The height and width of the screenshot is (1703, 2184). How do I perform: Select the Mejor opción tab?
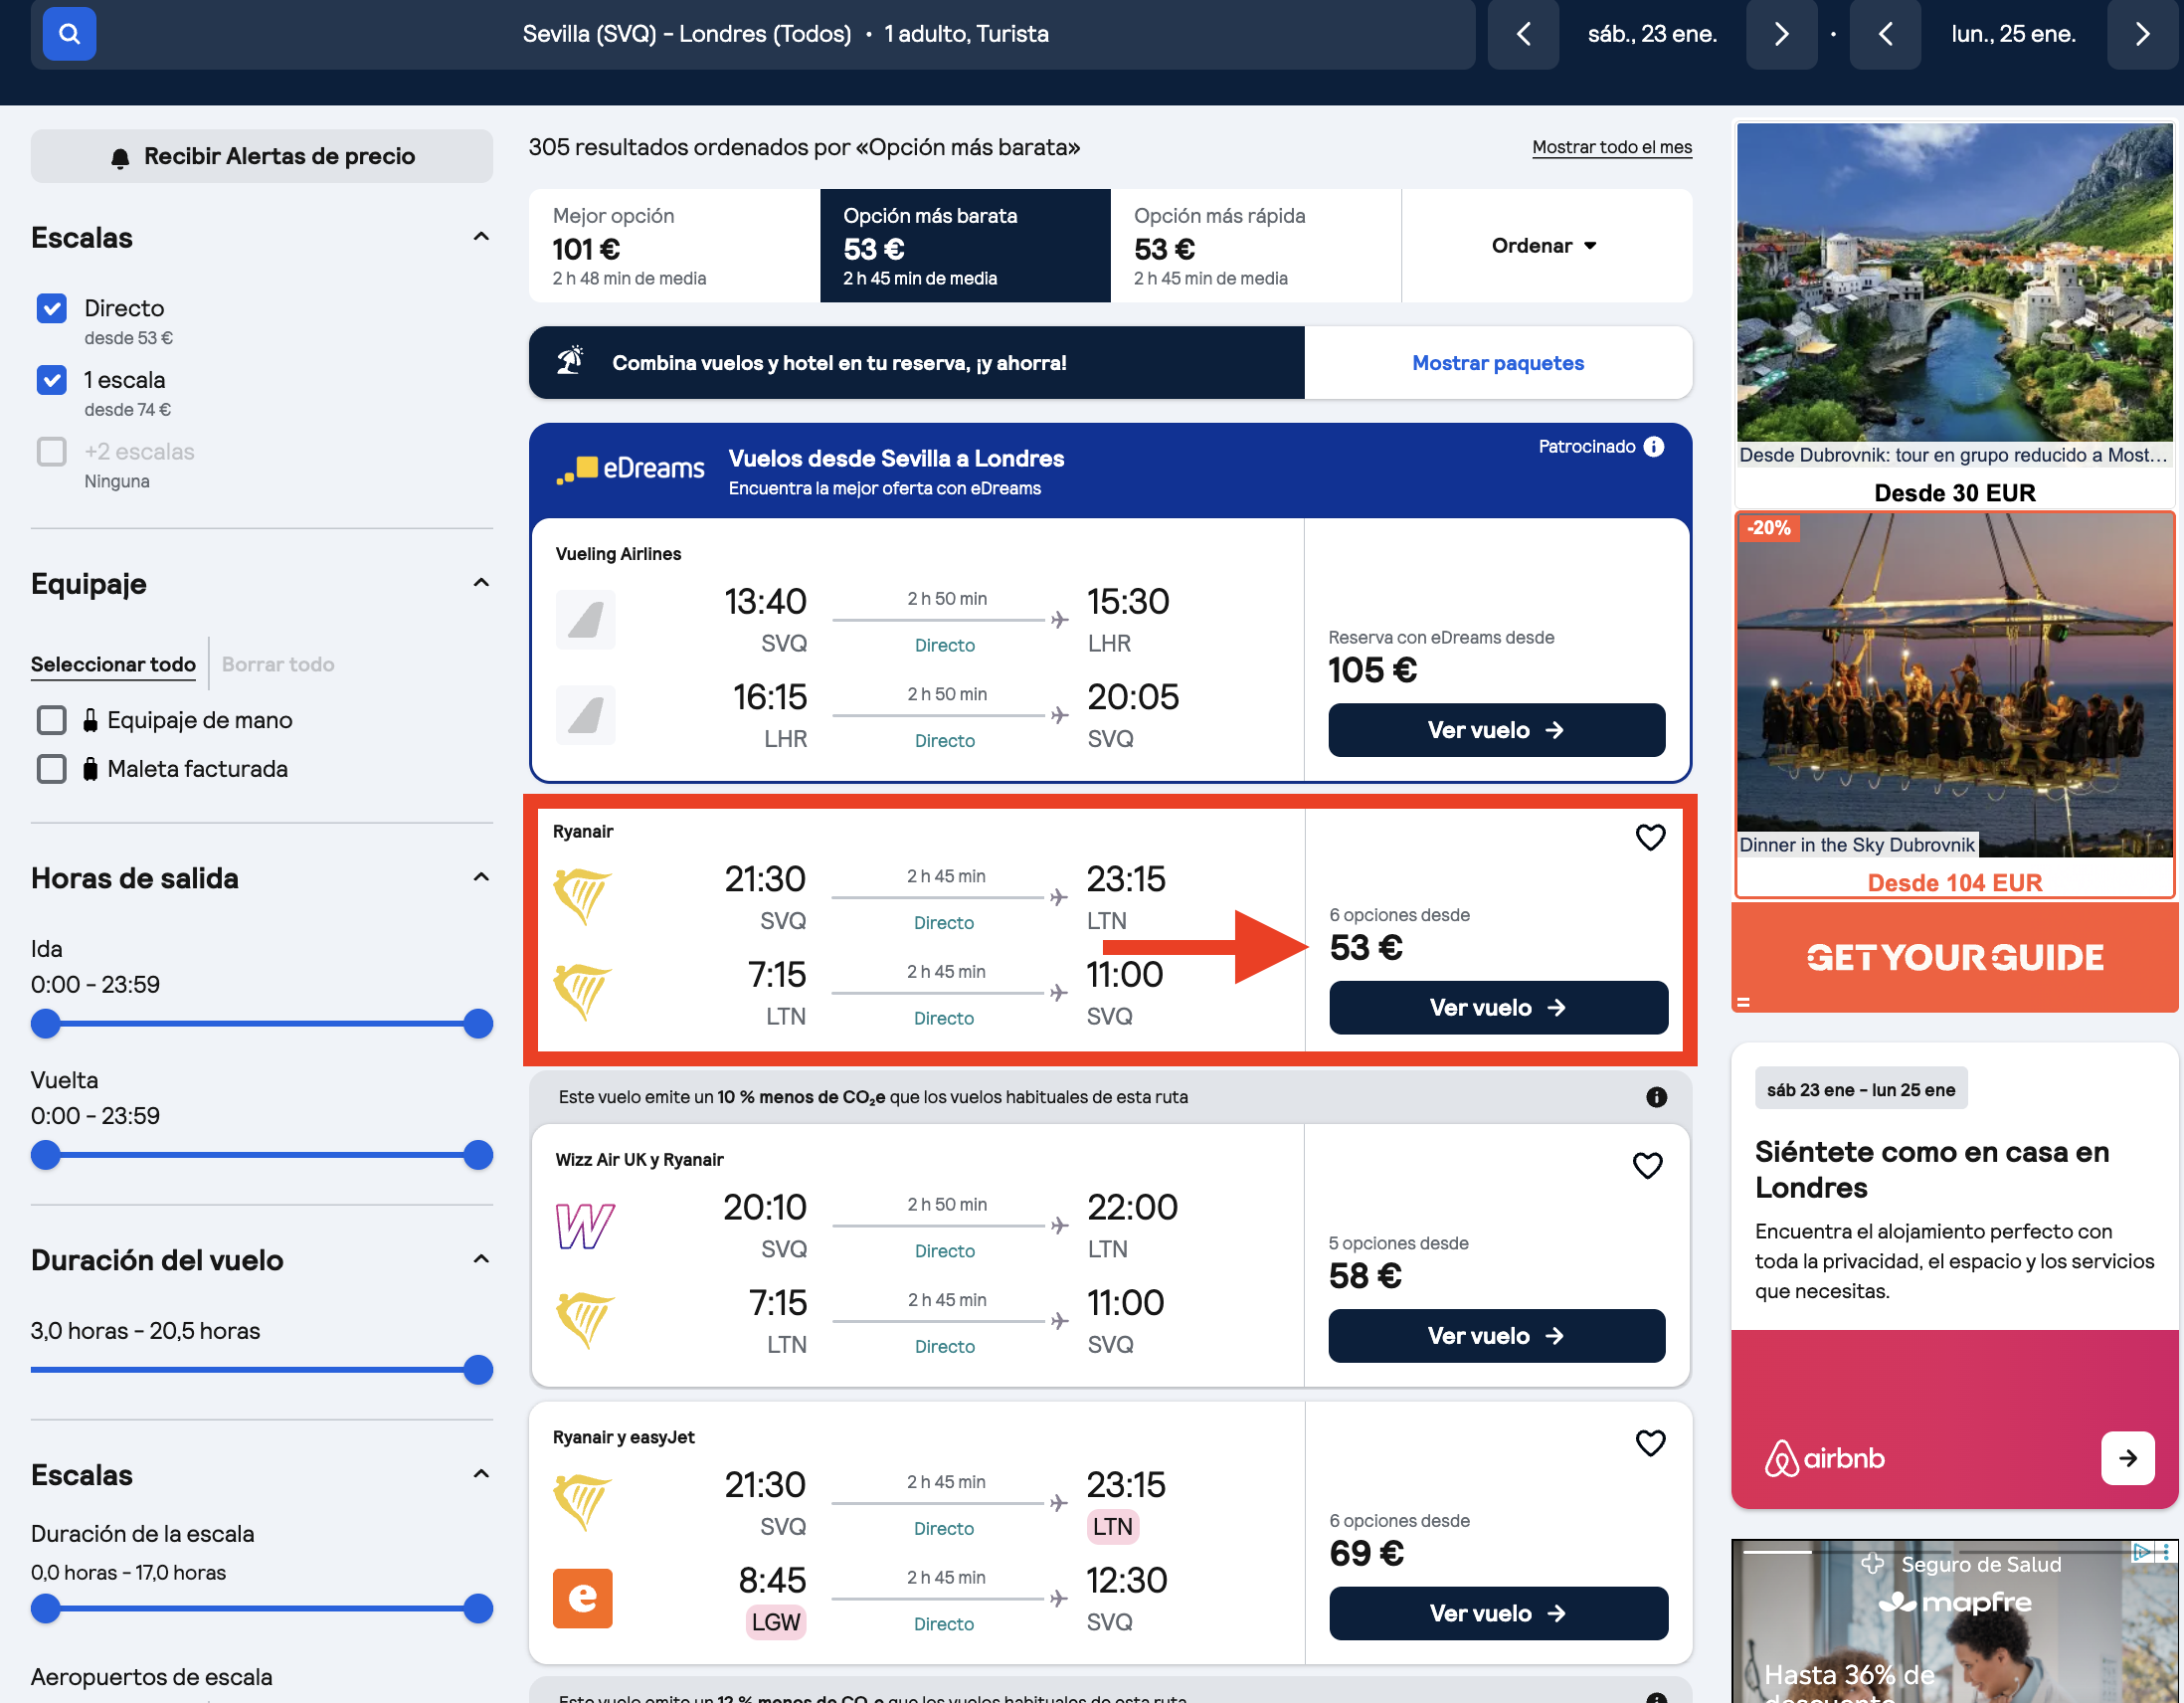(x=675, y=246)
